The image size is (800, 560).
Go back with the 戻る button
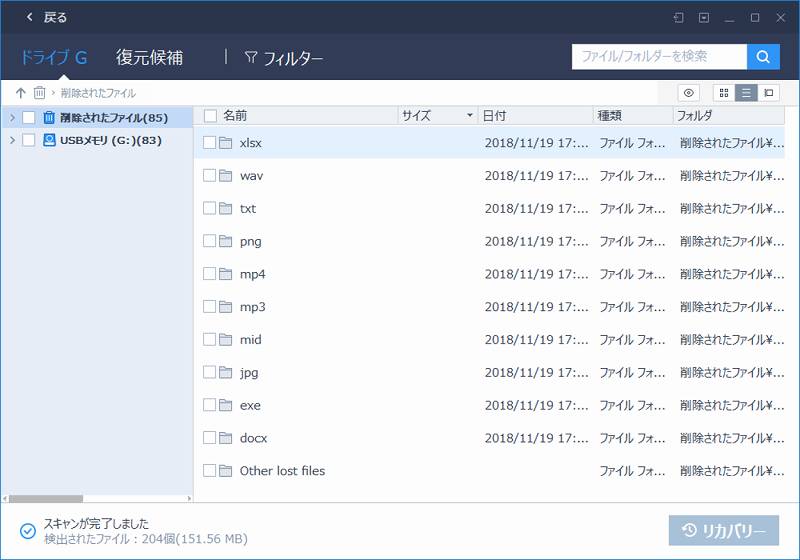[x=46, y=17]
